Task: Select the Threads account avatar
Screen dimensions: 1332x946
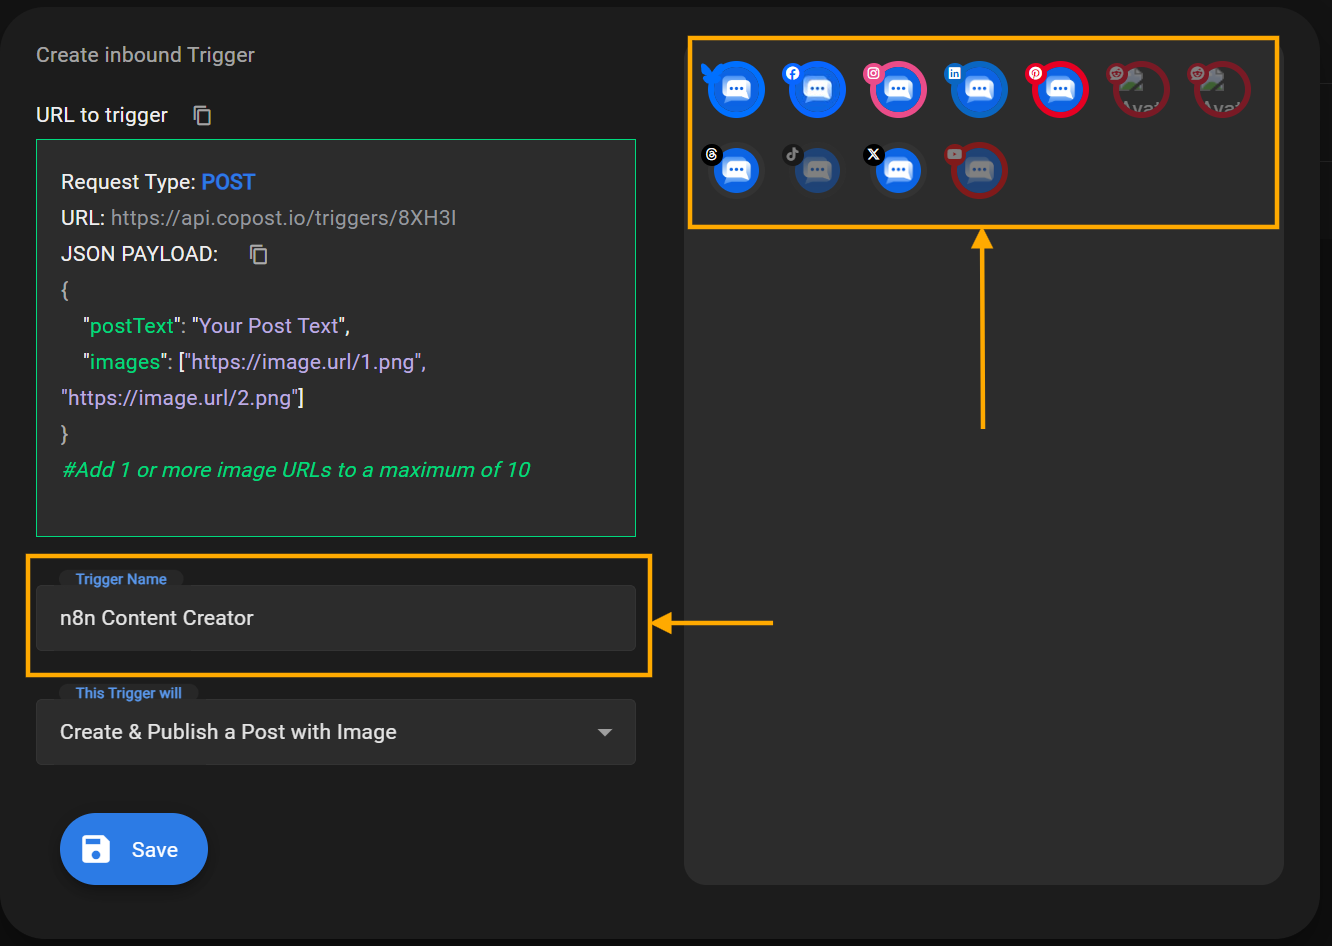Action: [x=736, y=171]
